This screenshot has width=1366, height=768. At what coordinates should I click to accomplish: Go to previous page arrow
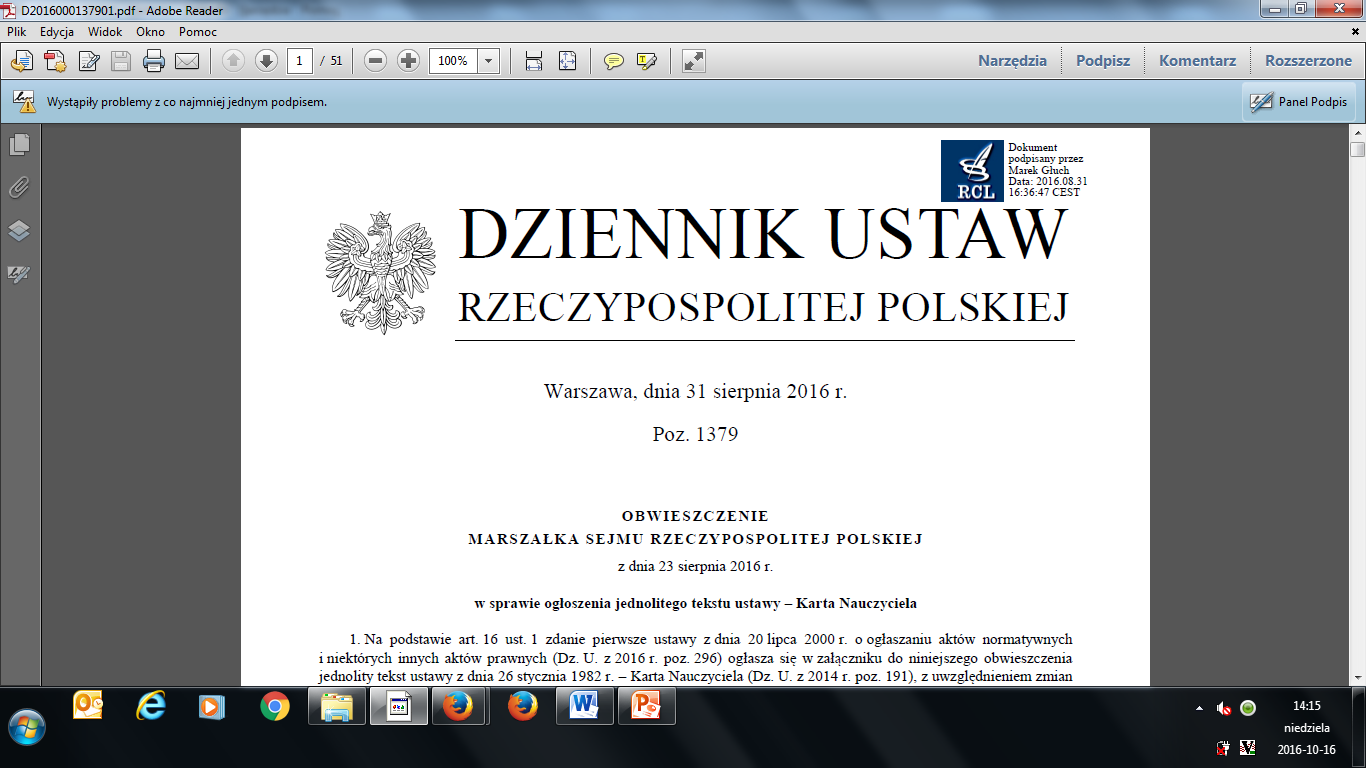tap(233, 61)
